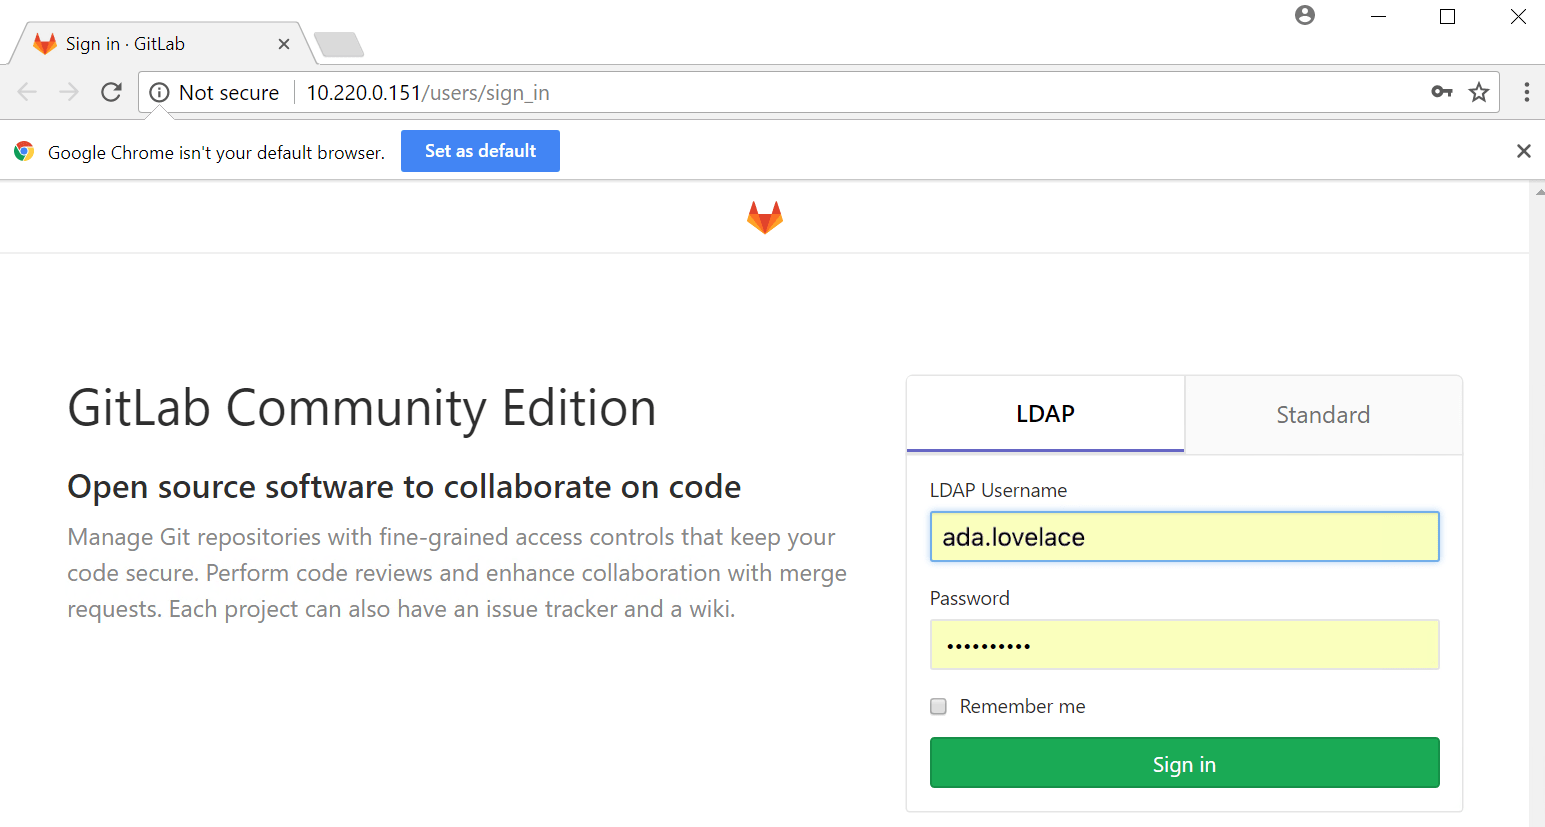
Task: Switch to the LDAP login tab
Action: coord(1045,414)
